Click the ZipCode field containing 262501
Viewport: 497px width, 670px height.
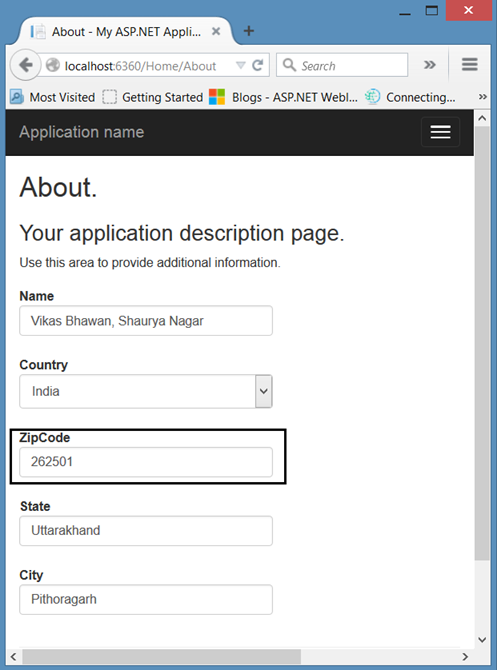tap(146, 462)
